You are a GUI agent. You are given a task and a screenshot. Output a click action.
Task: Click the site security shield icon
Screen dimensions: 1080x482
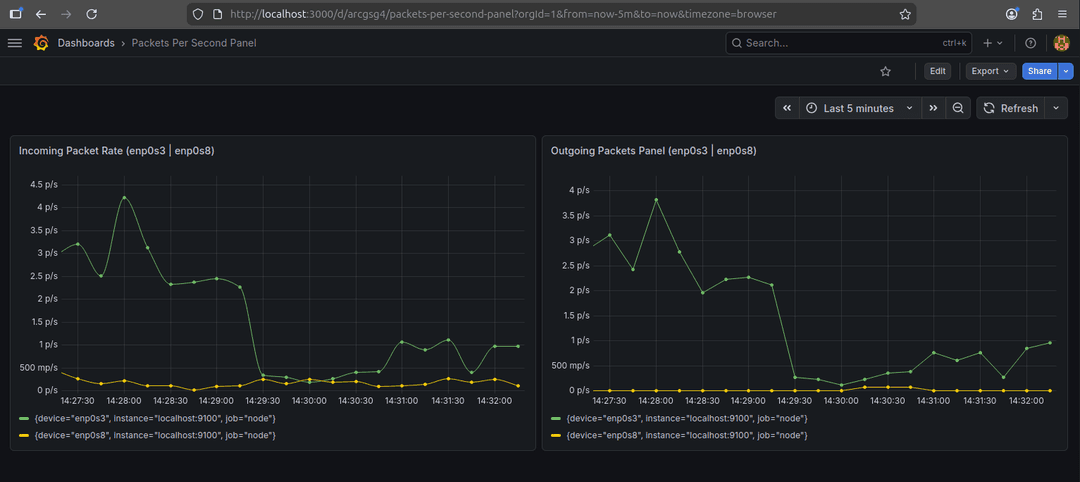pos(198,14)
